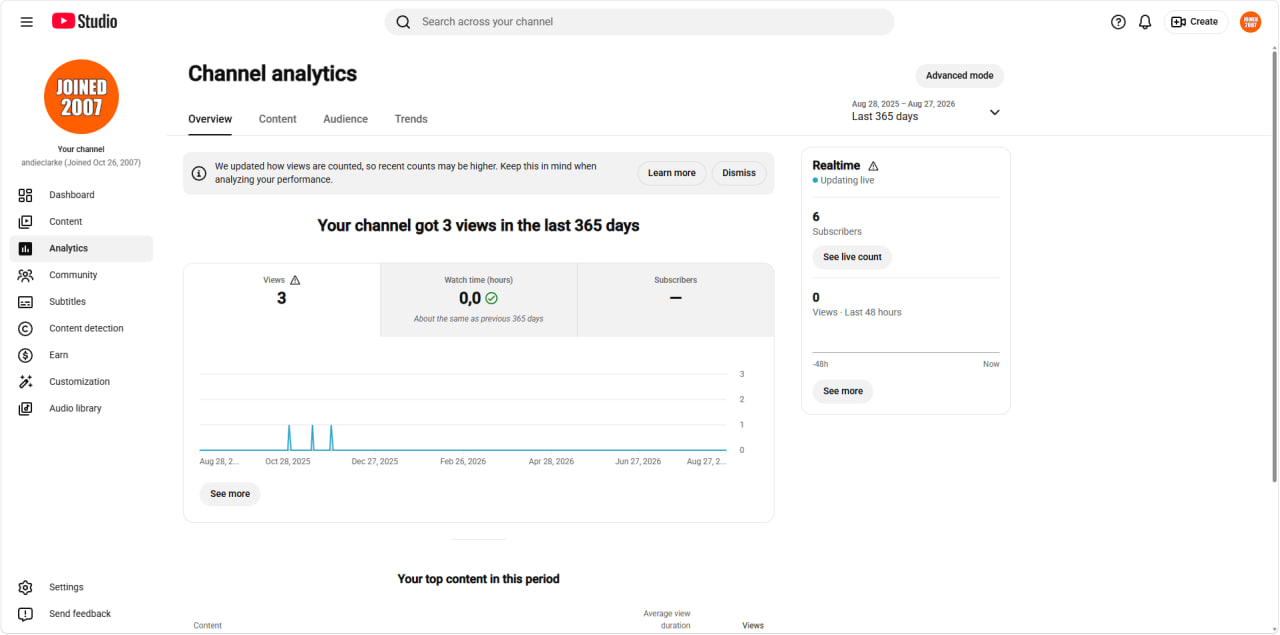Click the Customization label in sidebar
Viewport: 1280px width, 635px height.
pos(80,382)
